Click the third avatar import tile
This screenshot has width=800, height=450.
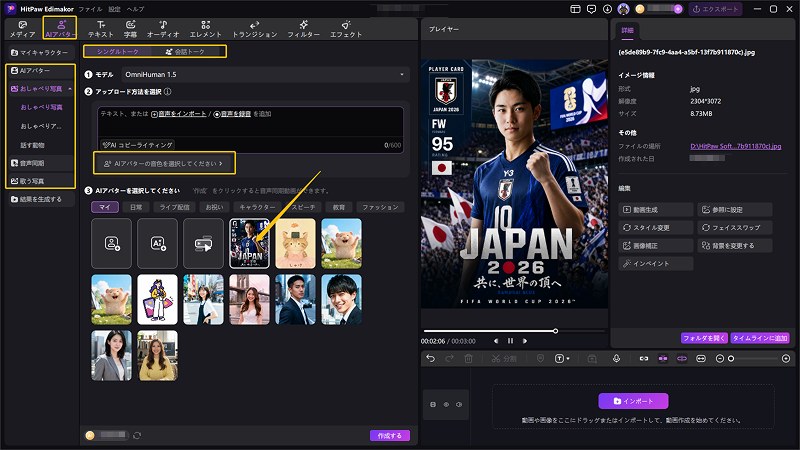pyautogui.click(x=203, y=243)
